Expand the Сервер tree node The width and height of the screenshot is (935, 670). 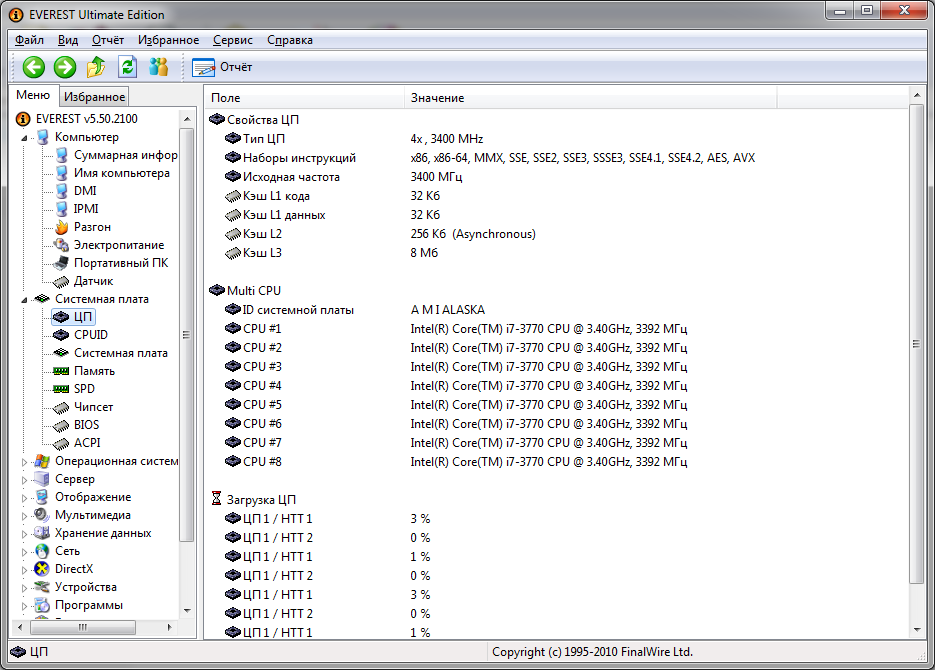point(24,480)
